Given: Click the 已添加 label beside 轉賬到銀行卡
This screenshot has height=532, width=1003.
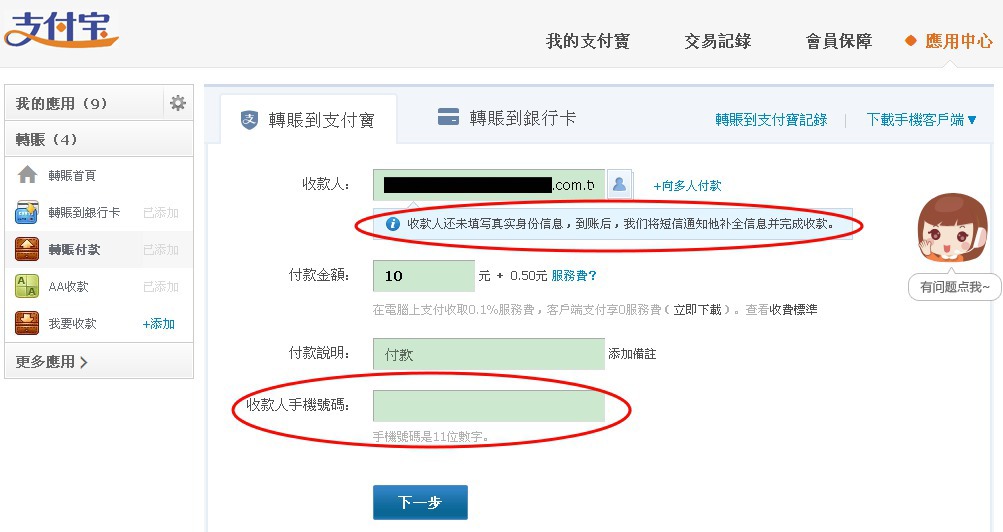Looking at the screenshot, I should pyautogui.click(x=161, y=212).
